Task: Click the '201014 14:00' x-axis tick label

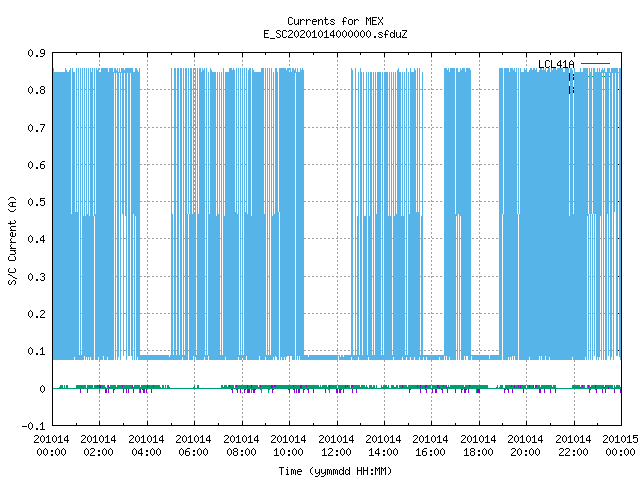Action: 383,446
